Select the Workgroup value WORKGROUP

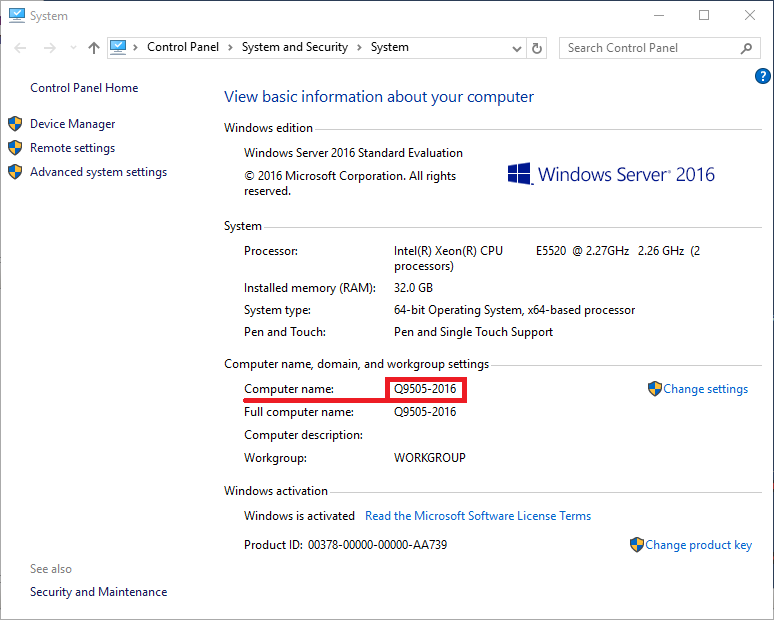[x=429, y=458]
